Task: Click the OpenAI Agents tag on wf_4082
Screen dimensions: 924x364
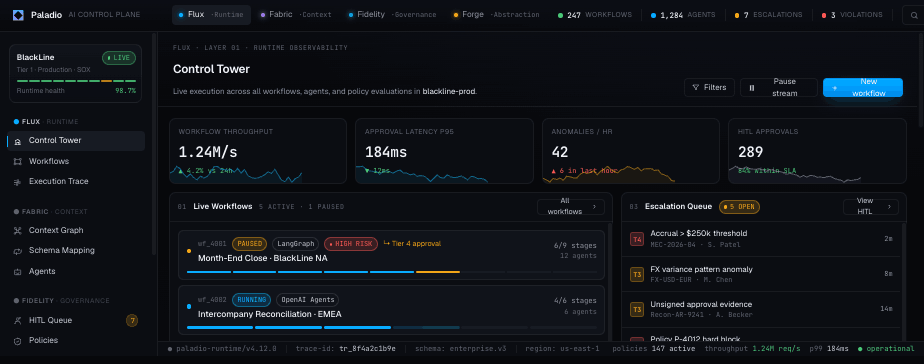Action: pos(307,300)
